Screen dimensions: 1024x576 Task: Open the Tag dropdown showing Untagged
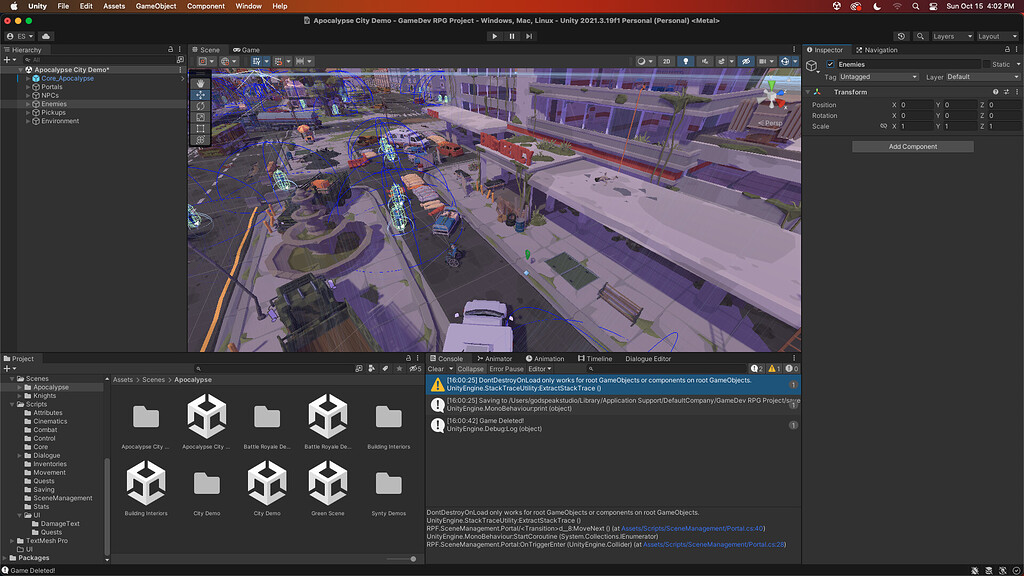pyautogui.click(x=877, y=76)
